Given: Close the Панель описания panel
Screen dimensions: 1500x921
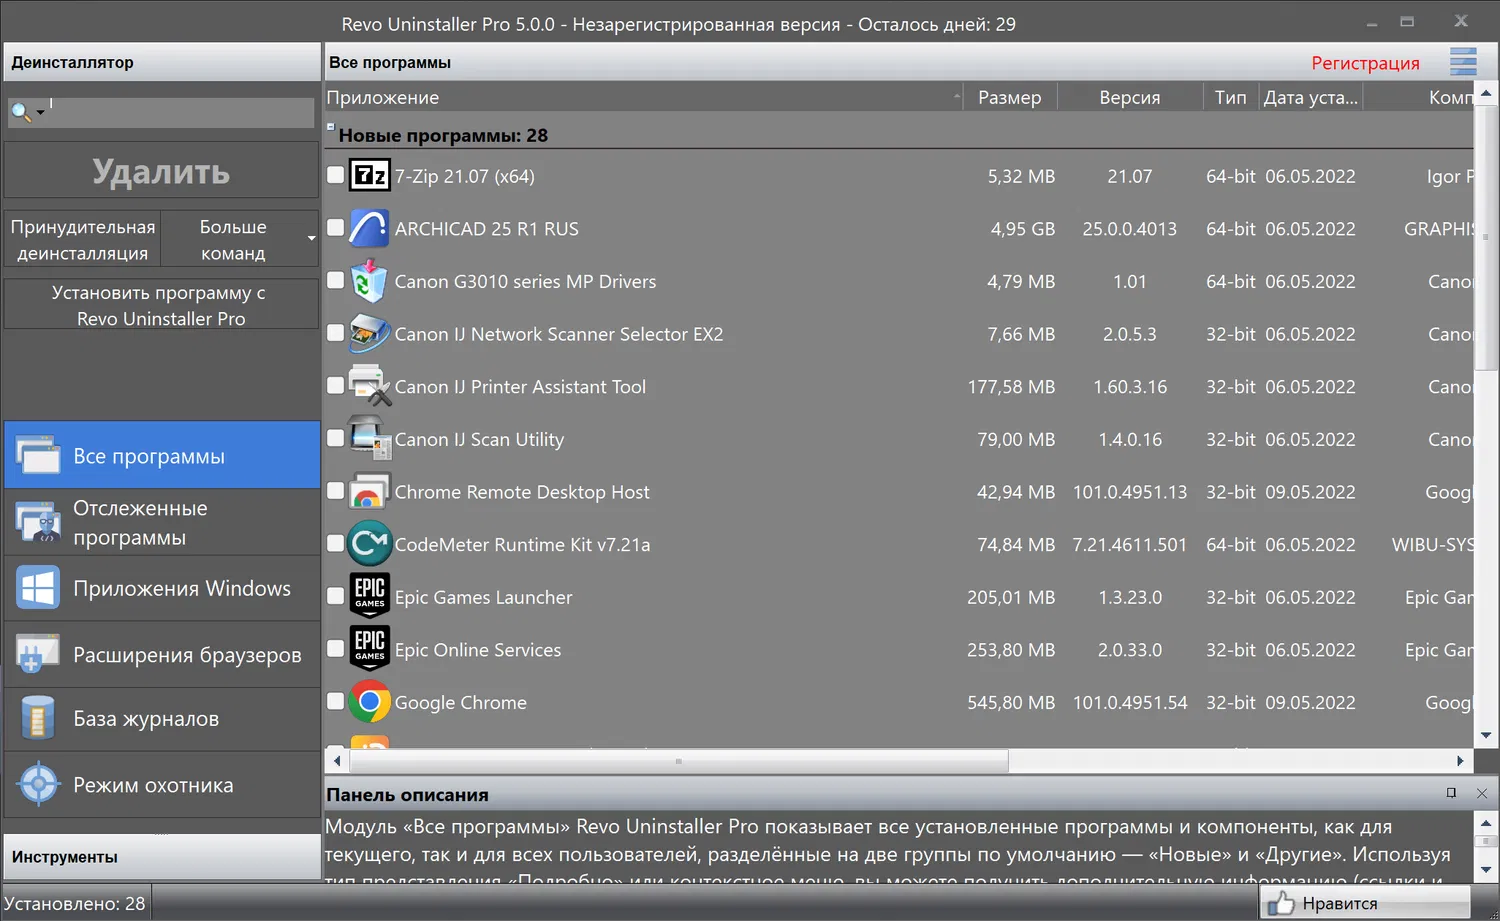Looking at the screenshot, I should pyautogui.click(x=1482, y=793).
